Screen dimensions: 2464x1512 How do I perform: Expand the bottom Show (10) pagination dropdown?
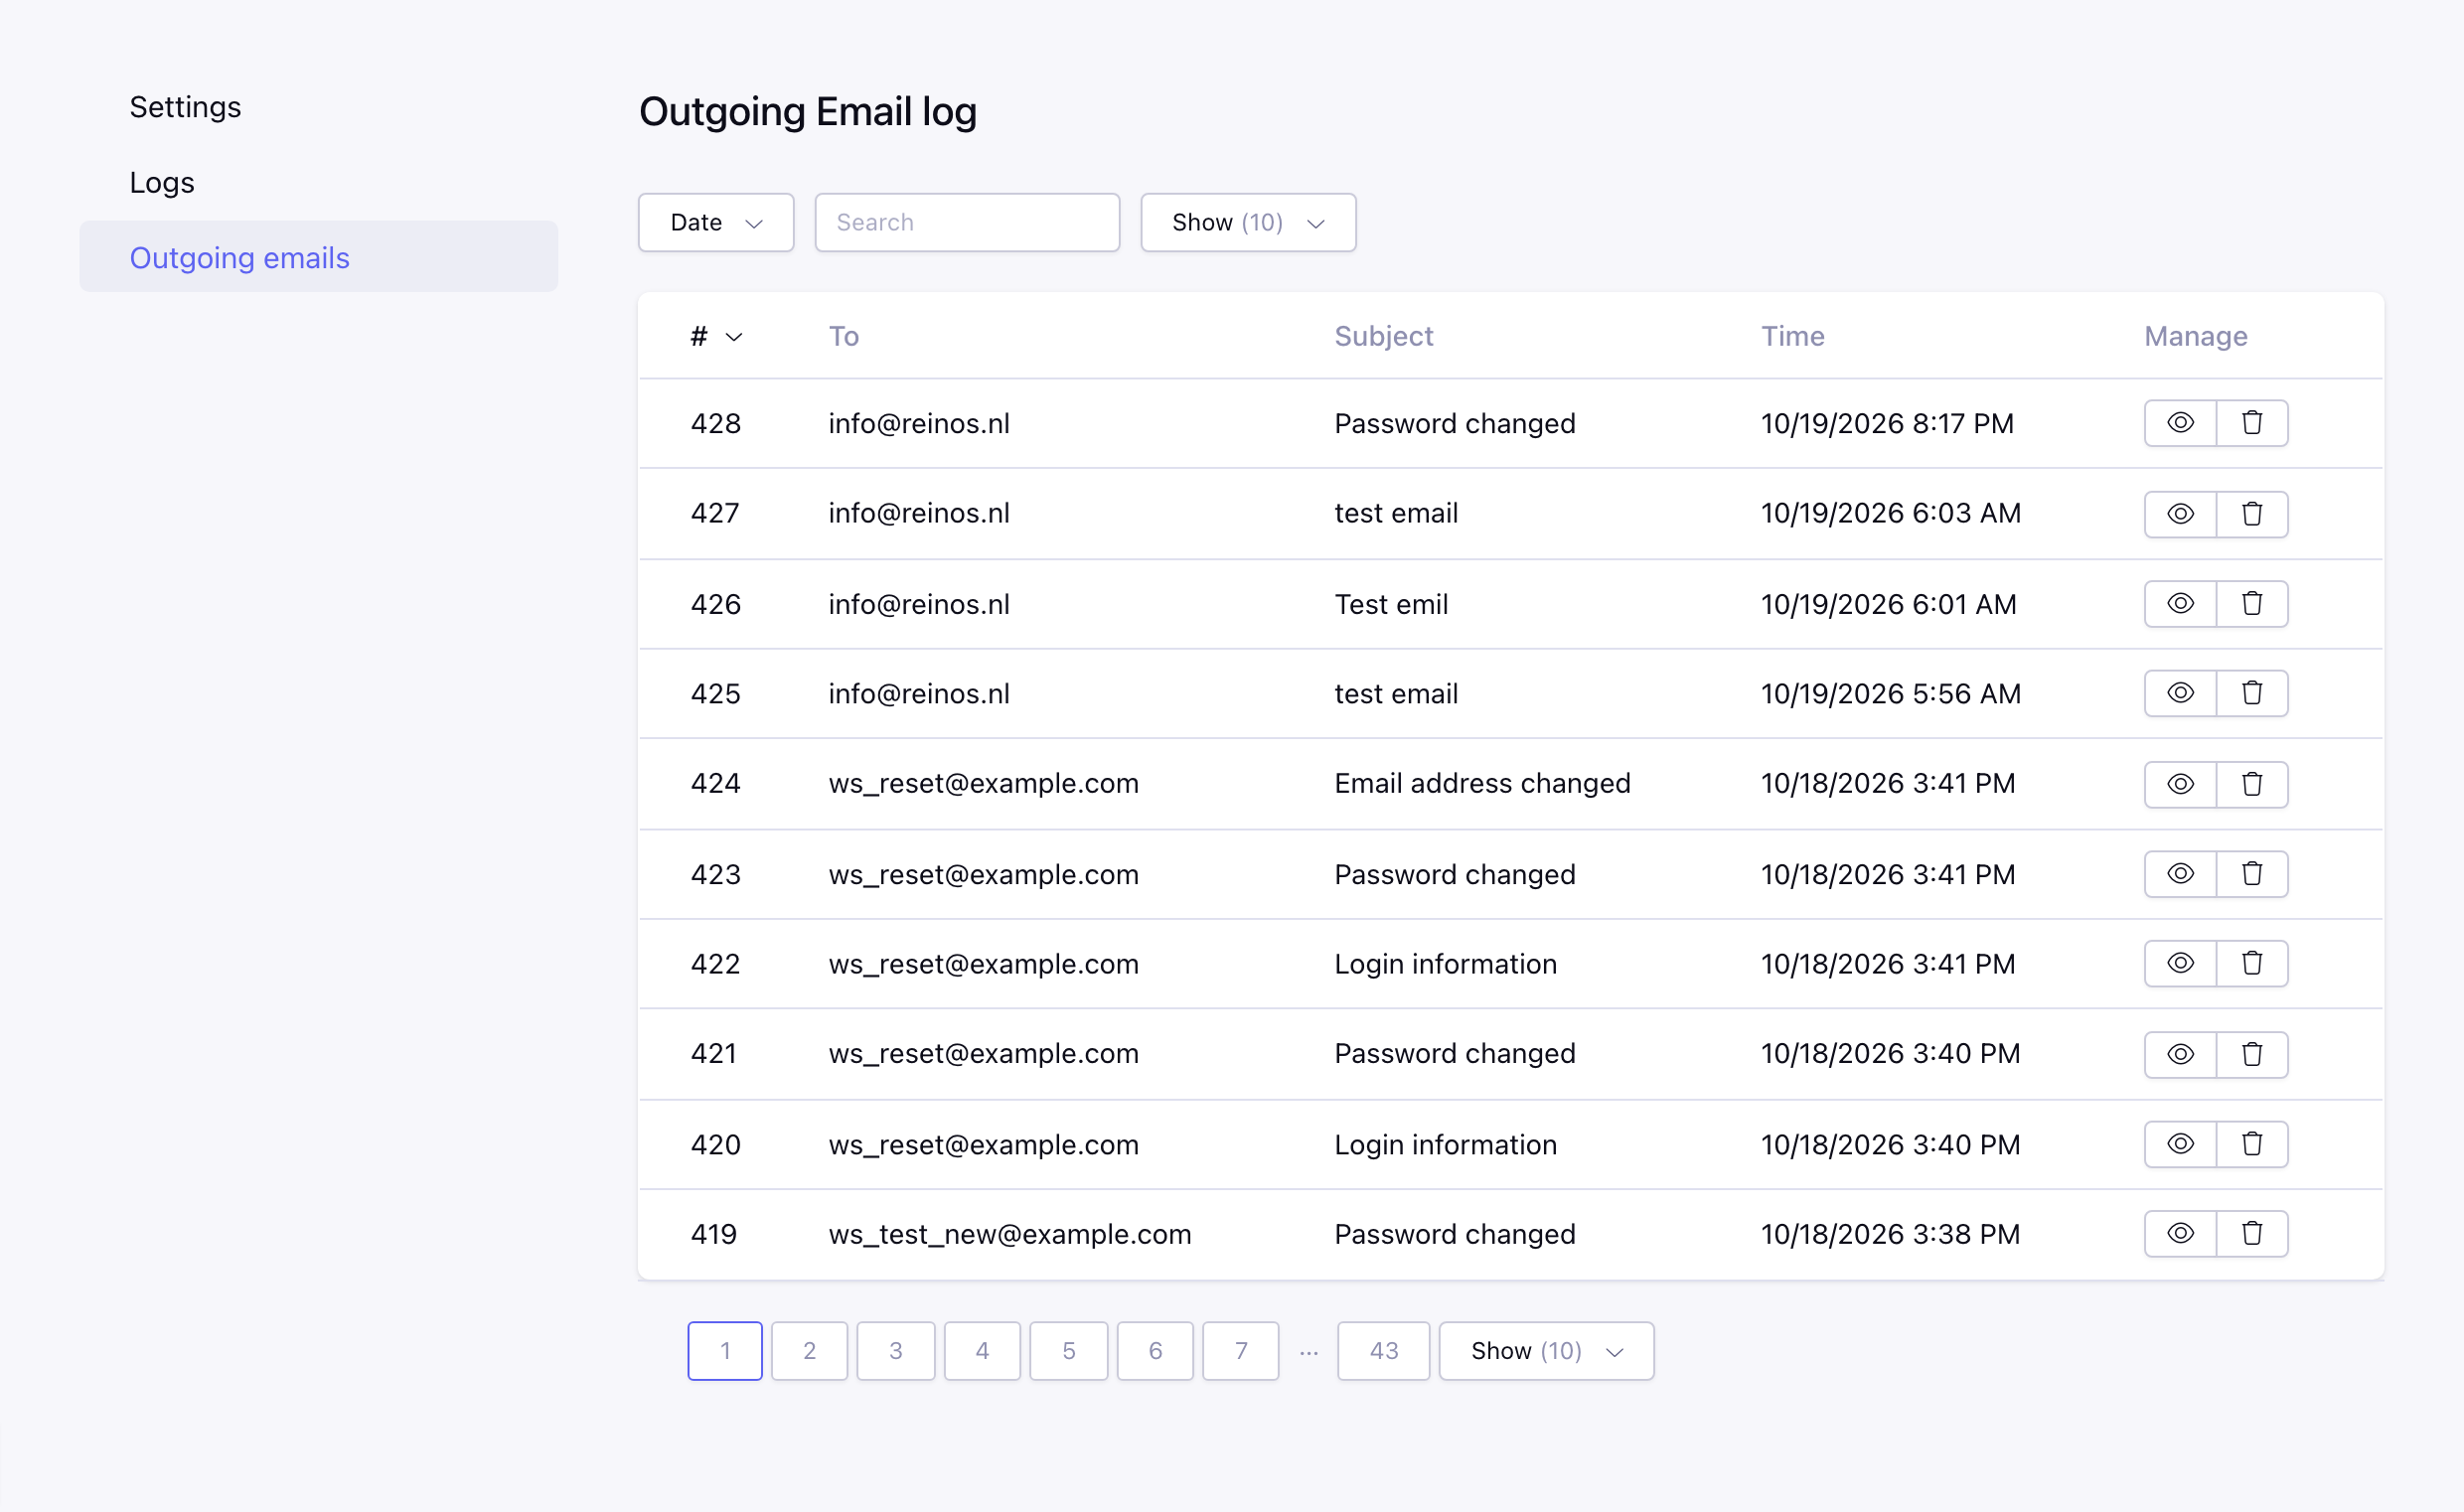point(1546,1351)
